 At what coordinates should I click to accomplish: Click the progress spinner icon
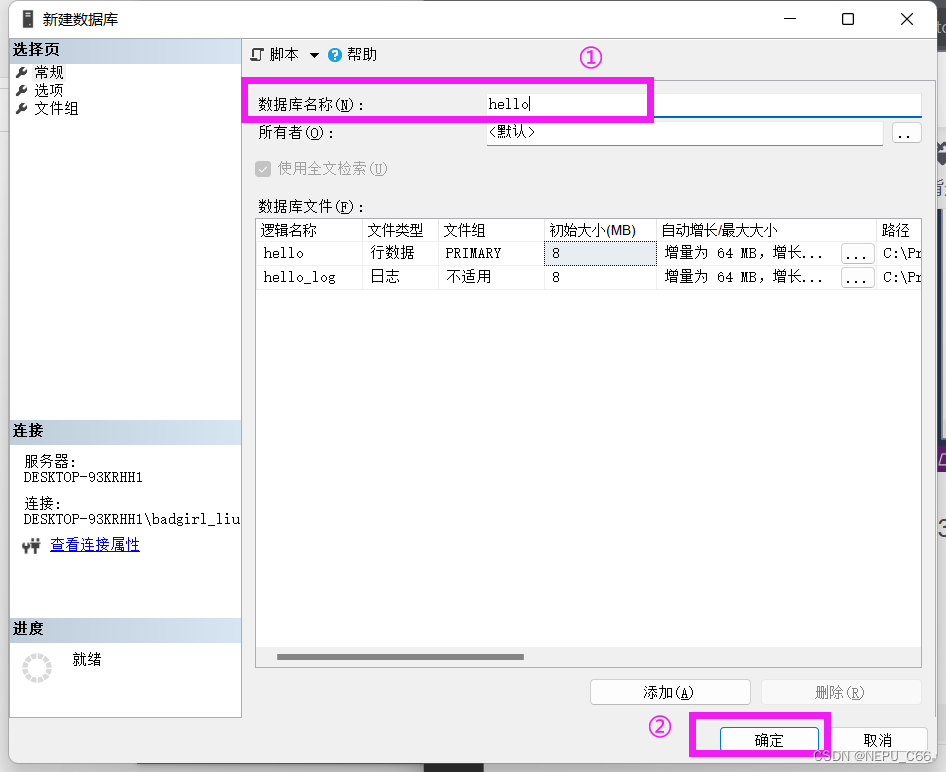[37, 669]
